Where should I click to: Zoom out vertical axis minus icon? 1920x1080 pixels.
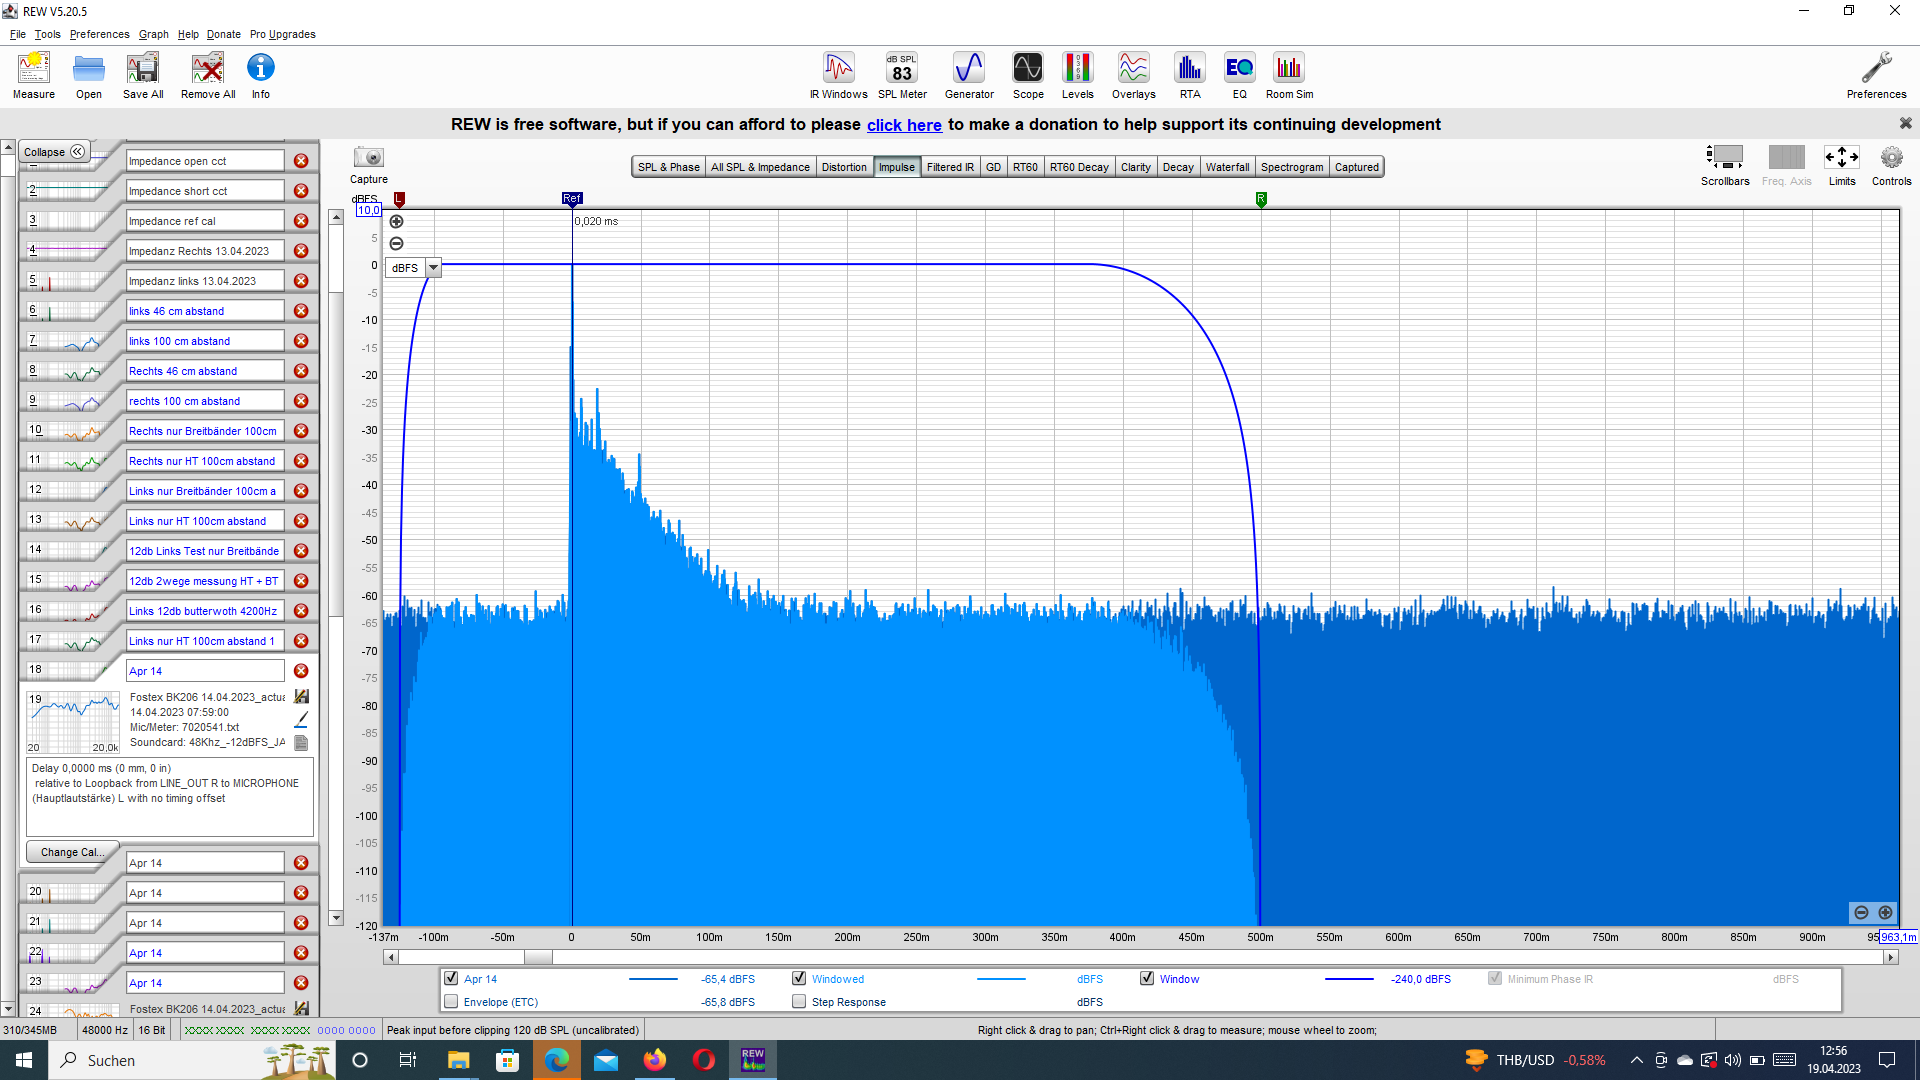pyautogui.click(x=396, y=243)
